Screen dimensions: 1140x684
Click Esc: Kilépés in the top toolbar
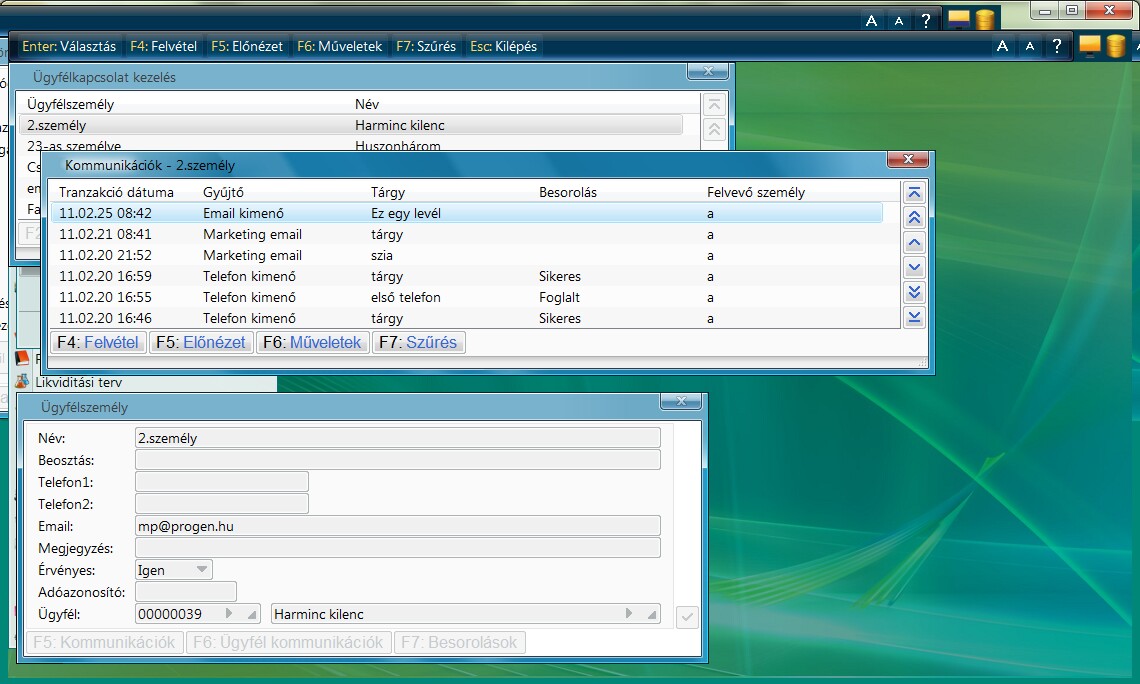(x=503, y=46)
